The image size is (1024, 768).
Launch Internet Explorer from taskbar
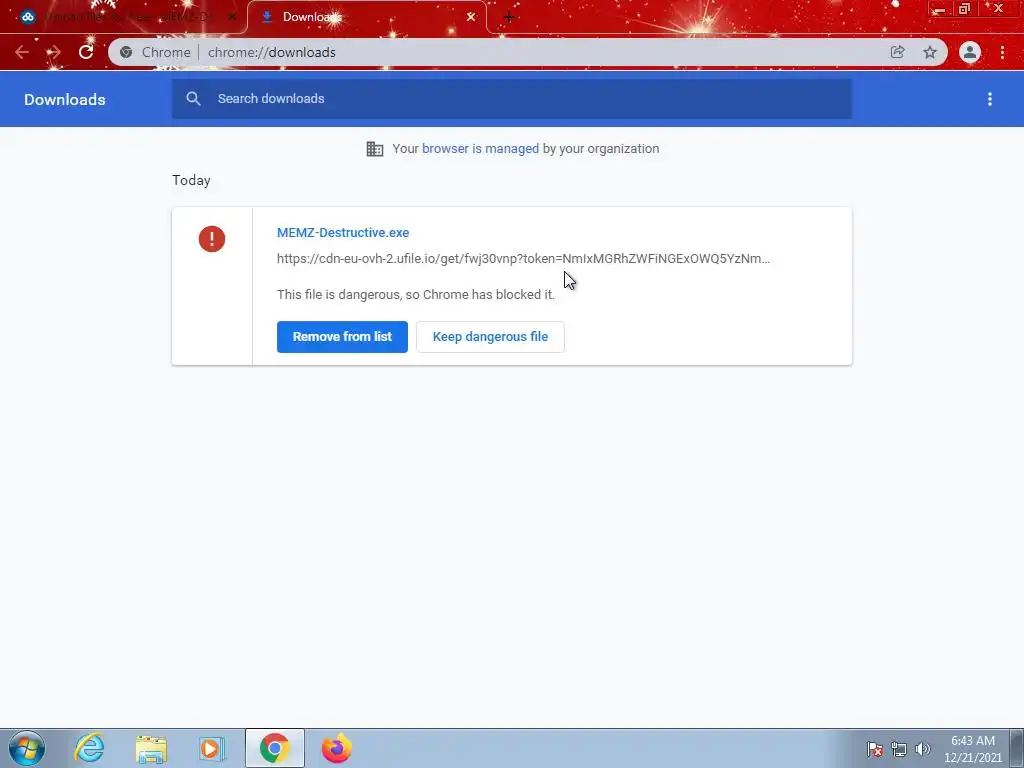[x=89, y=748]
